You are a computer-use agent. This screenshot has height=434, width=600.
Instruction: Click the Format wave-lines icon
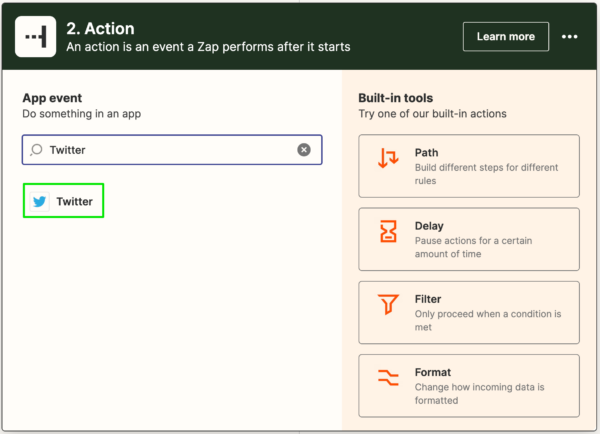pos(388,377)
